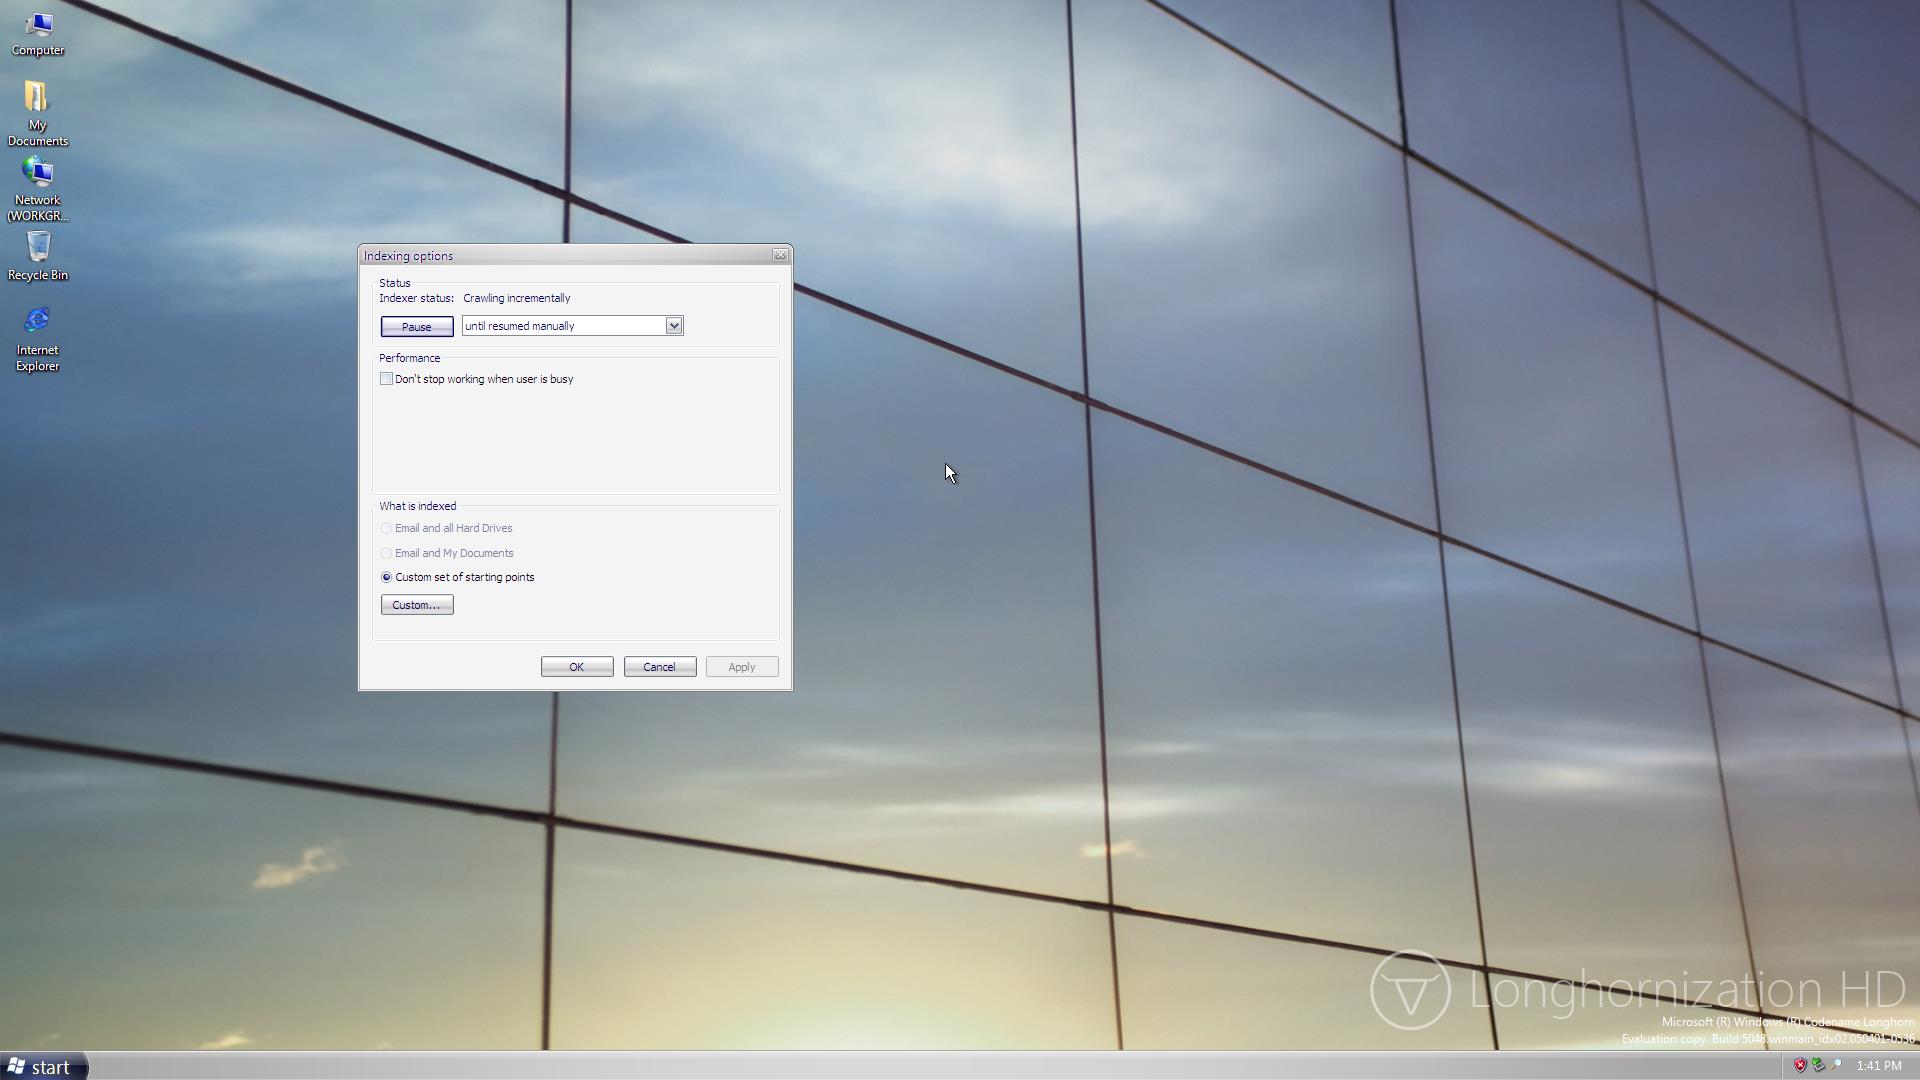Viewport: 1920px width, 1080px height.
Task: Confirm the dialog with OK
Action: pos(576,667)
